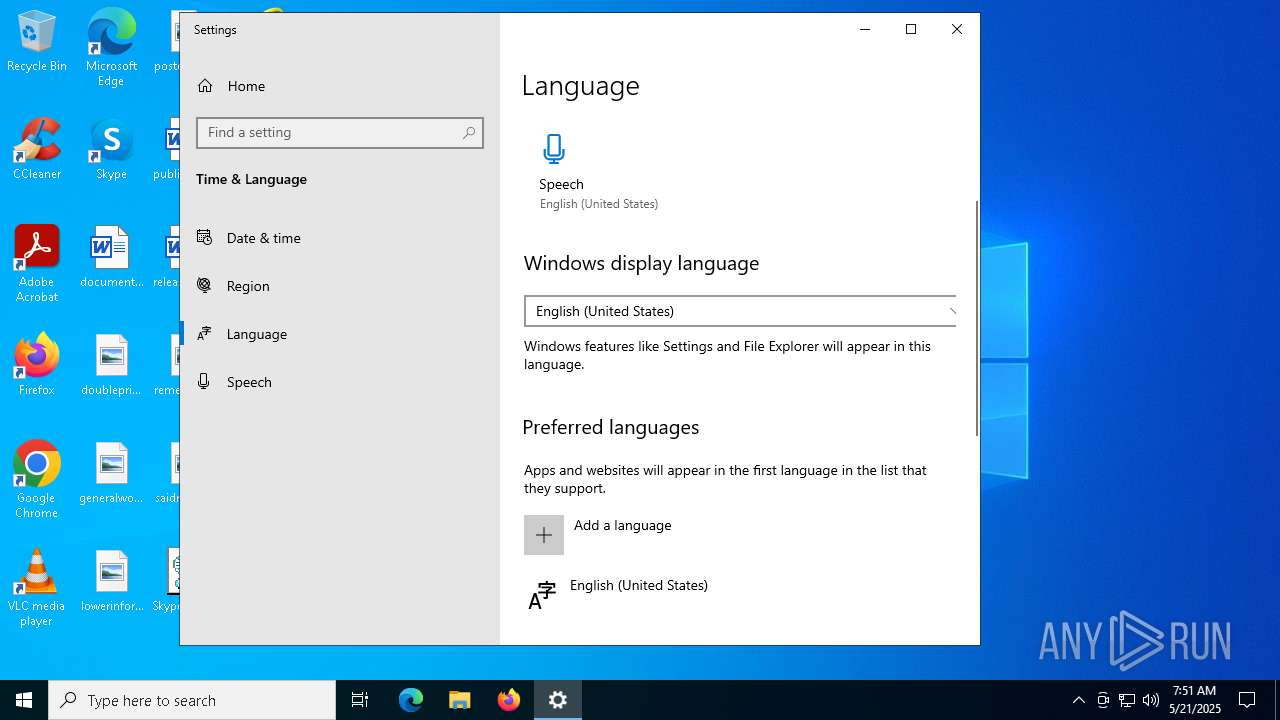This screenshot has height=720, width=1280.
Task: Select the Language sidebar item
Action: (340, 334)
